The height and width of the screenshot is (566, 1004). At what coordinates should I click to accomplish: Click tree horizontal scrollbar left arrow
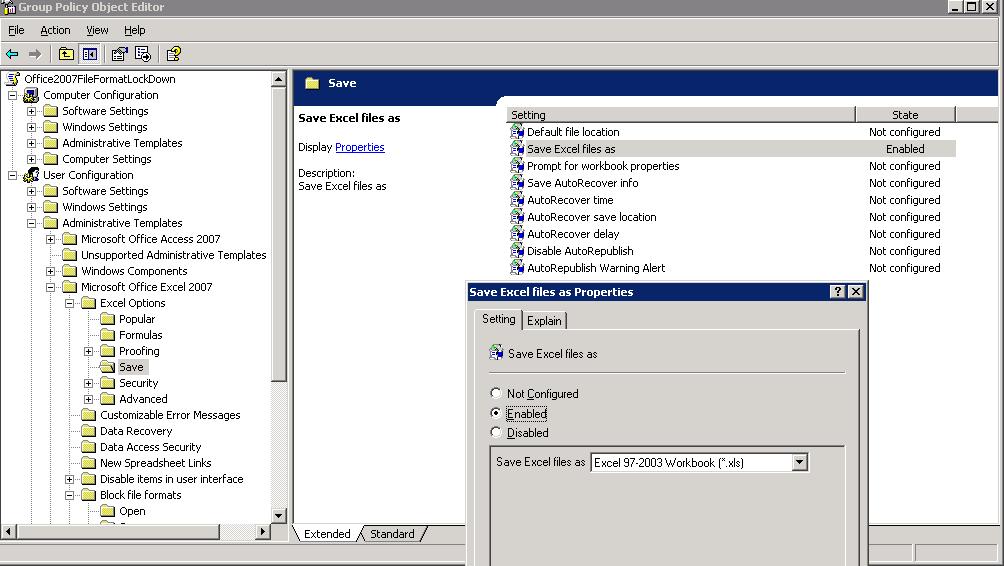pos(8,531)
